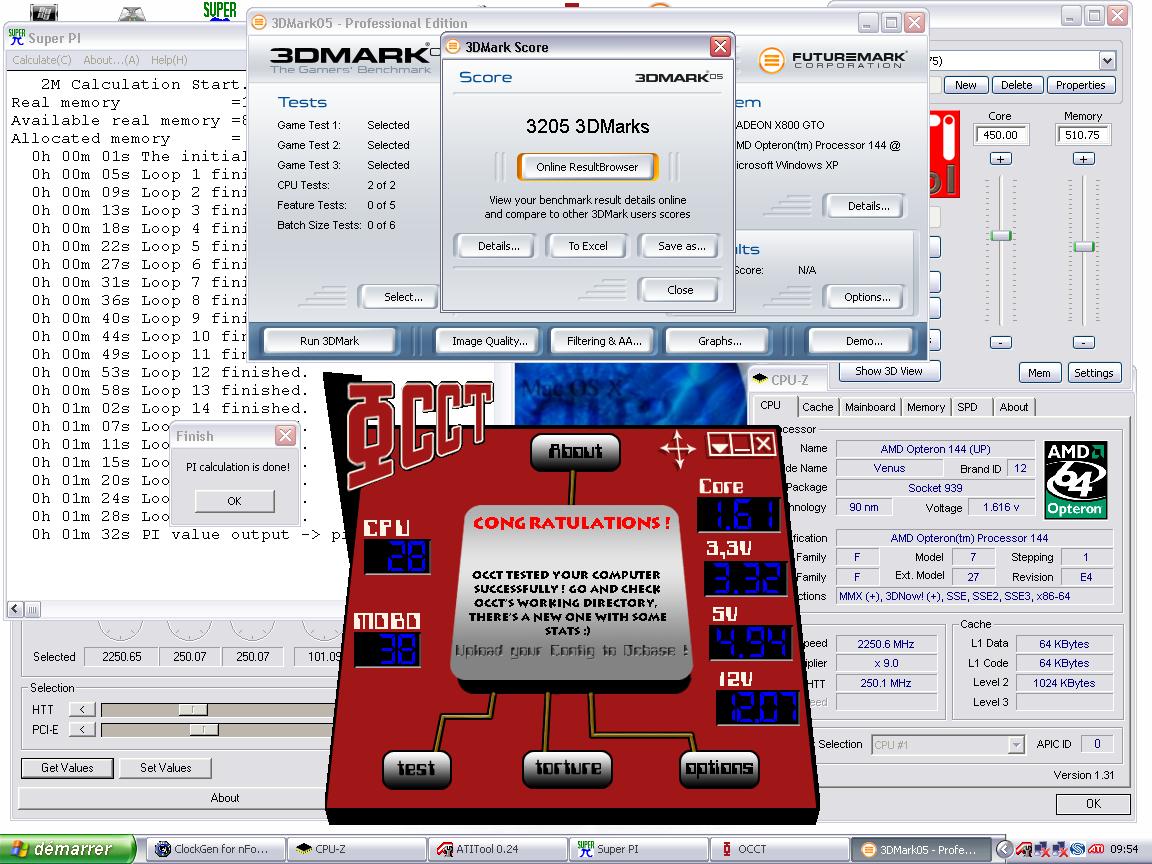Image resolution: width=1152 pixels, height=864 pixels.
Task: Open Mem settings in ATITool
Action: pyautogui.click(x=1039, y=372)
